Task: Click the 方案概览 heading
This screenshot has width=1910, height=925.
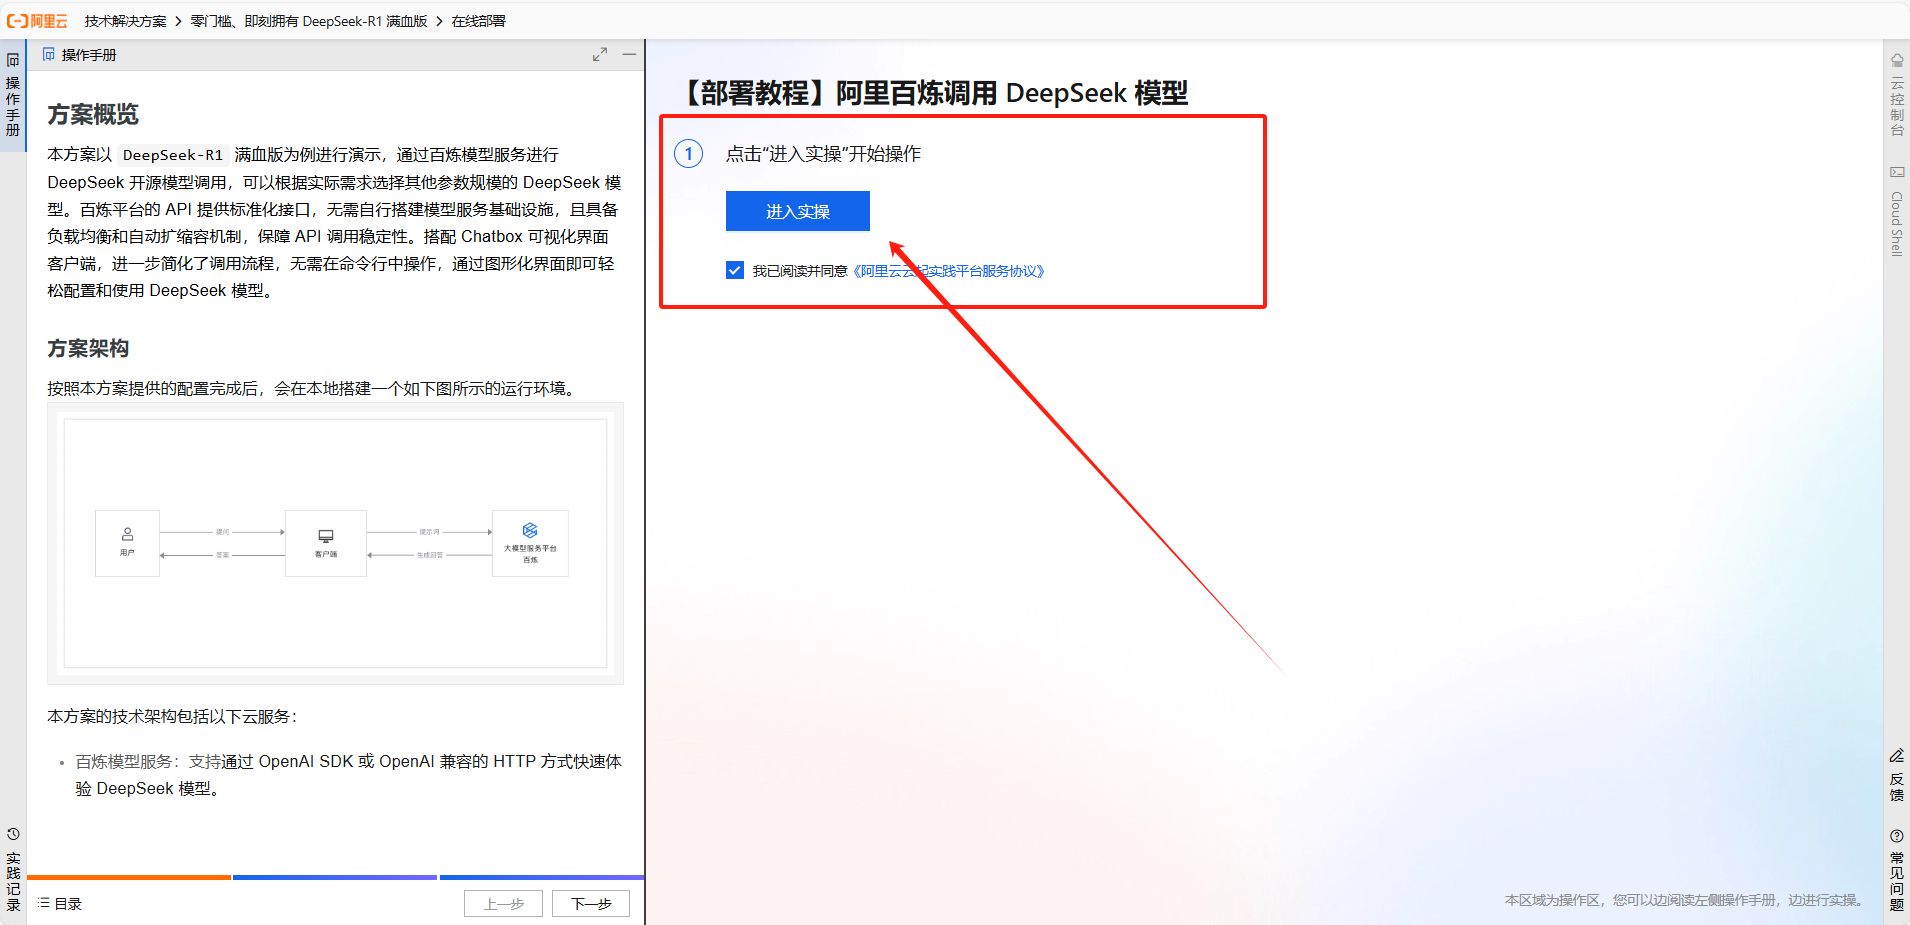Action: 93,115
